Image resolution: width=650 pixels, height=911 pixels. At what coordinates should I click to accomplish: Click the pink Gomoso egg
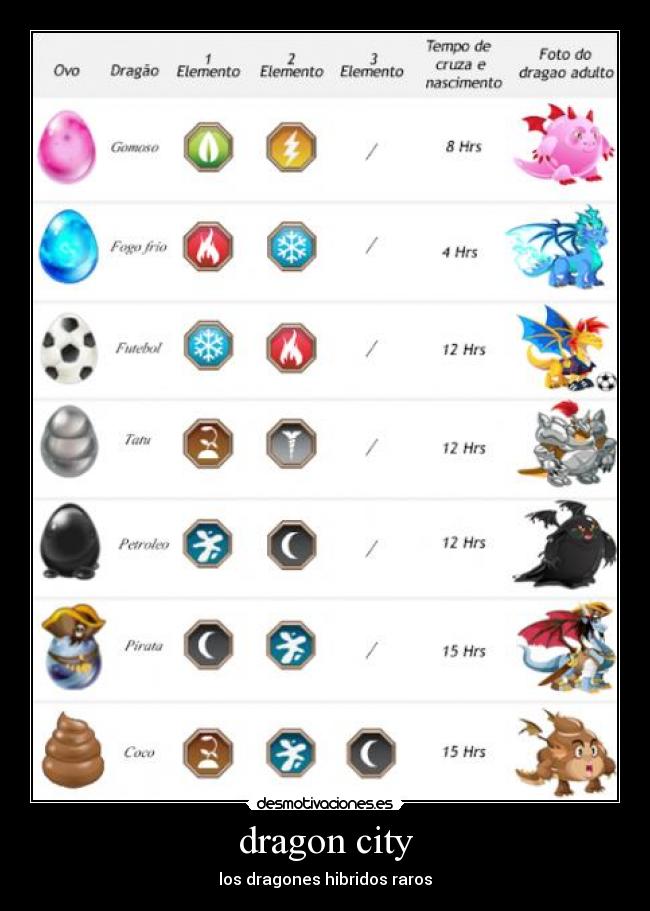click(67, 147)
